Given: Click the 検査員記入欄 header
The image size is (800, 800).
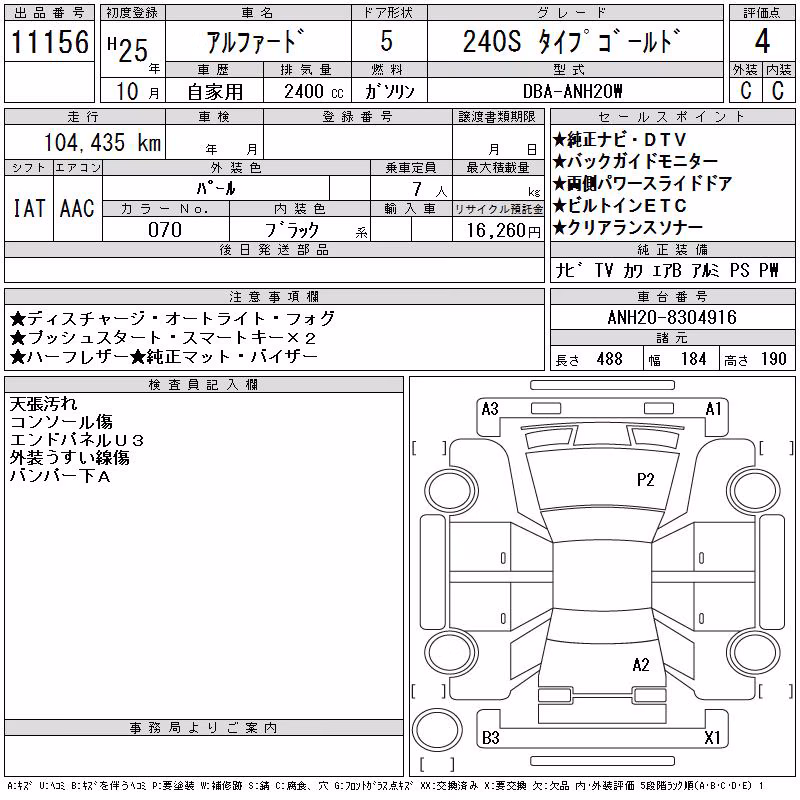Looking at the screenshot, I should click(x=204, y=385).
